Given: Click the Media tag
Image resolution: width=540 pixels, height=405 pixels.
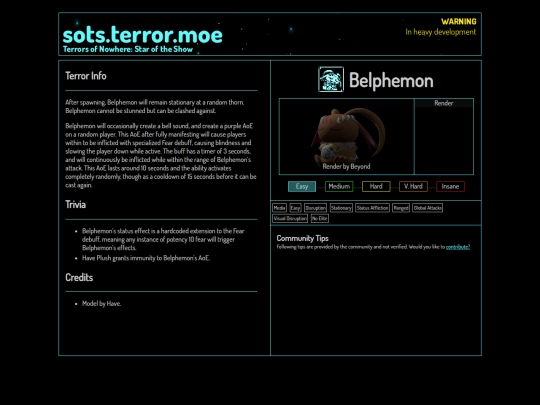Looking at the screenshot, I should (x=279, y=208).
